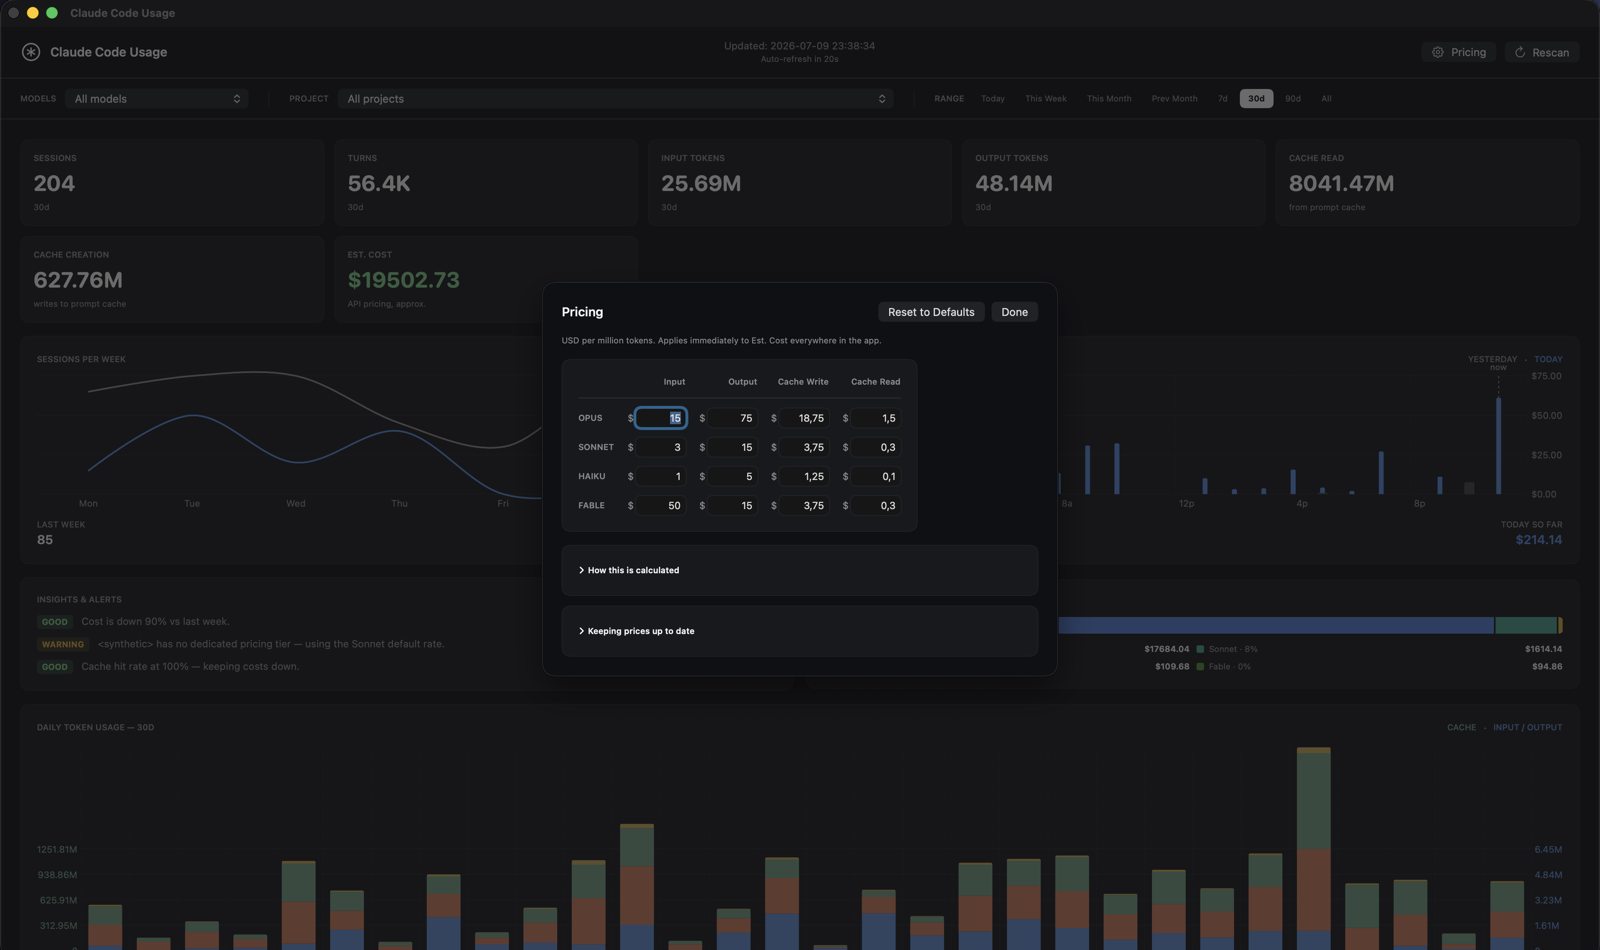Switch daily token chart to INPUT / OUTPUT
Screen dimensions: 1600x950
point(1527,727)
